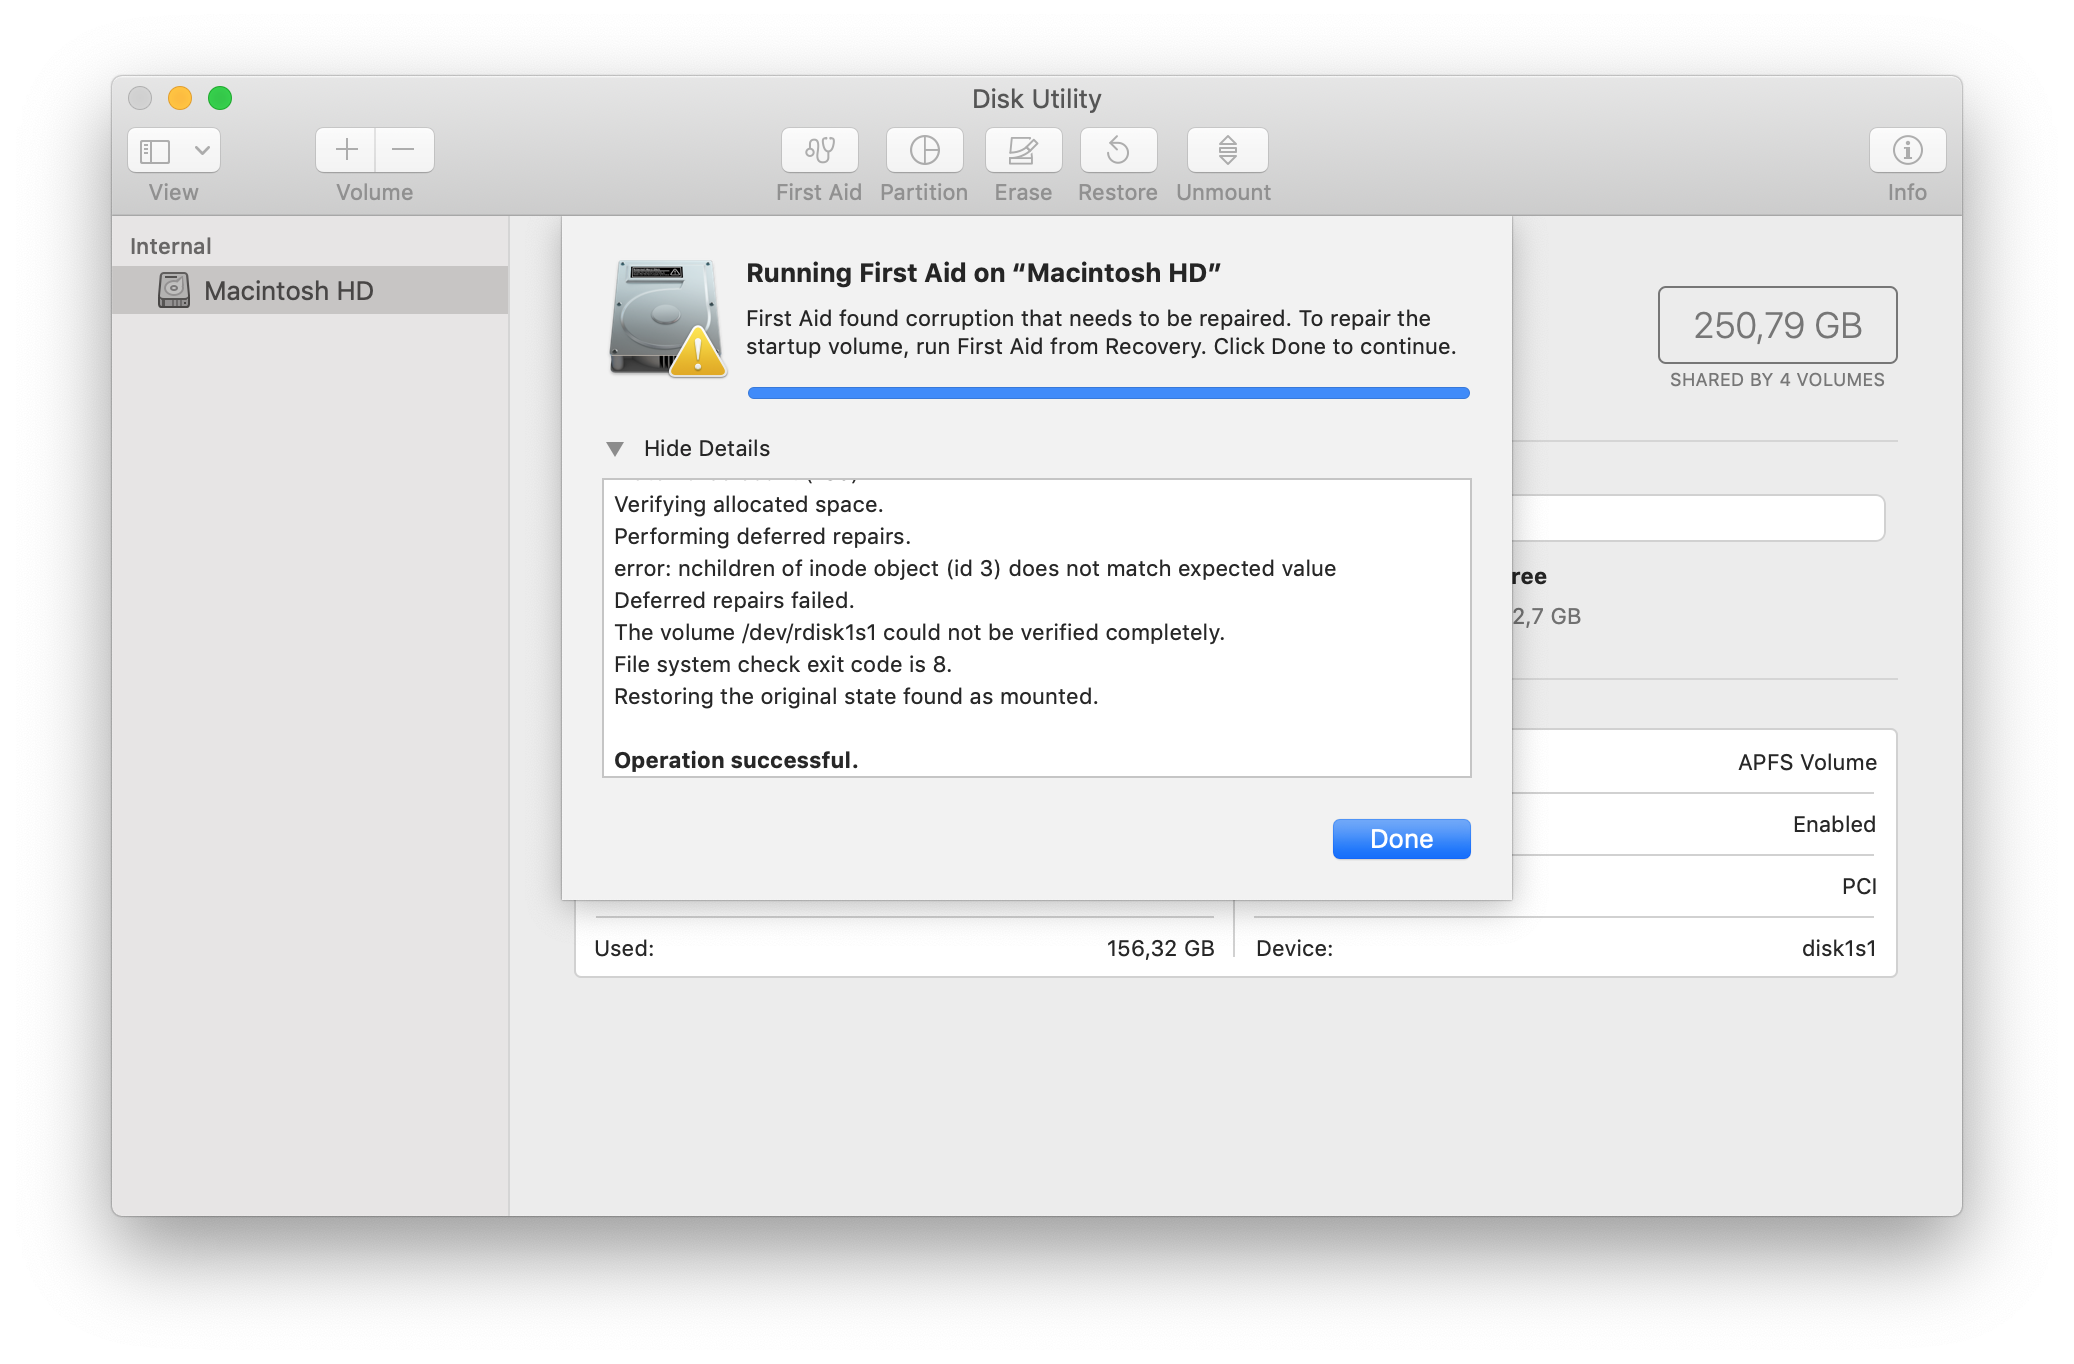Click Done to close the First Aid dialog
The height and width of the screenshot is (1364, 2074).
pos(1400,838)
